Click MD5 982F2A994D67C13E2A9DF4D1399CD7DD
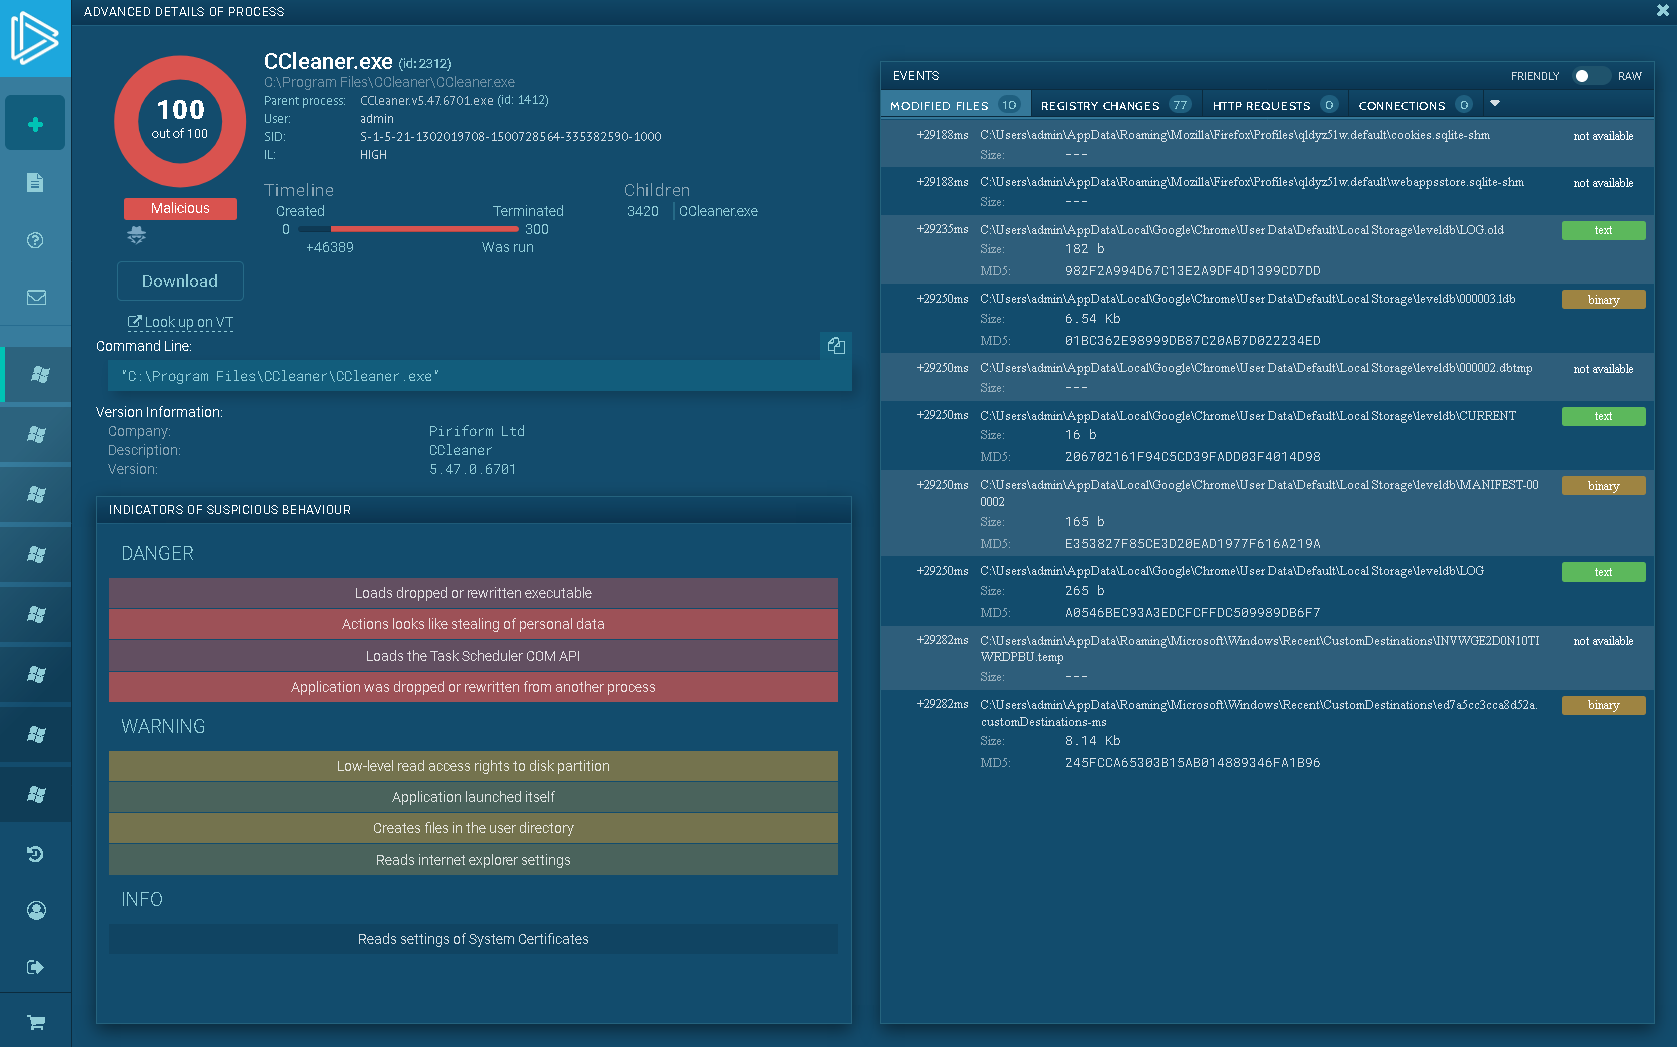 click(x=1193, y=271)
